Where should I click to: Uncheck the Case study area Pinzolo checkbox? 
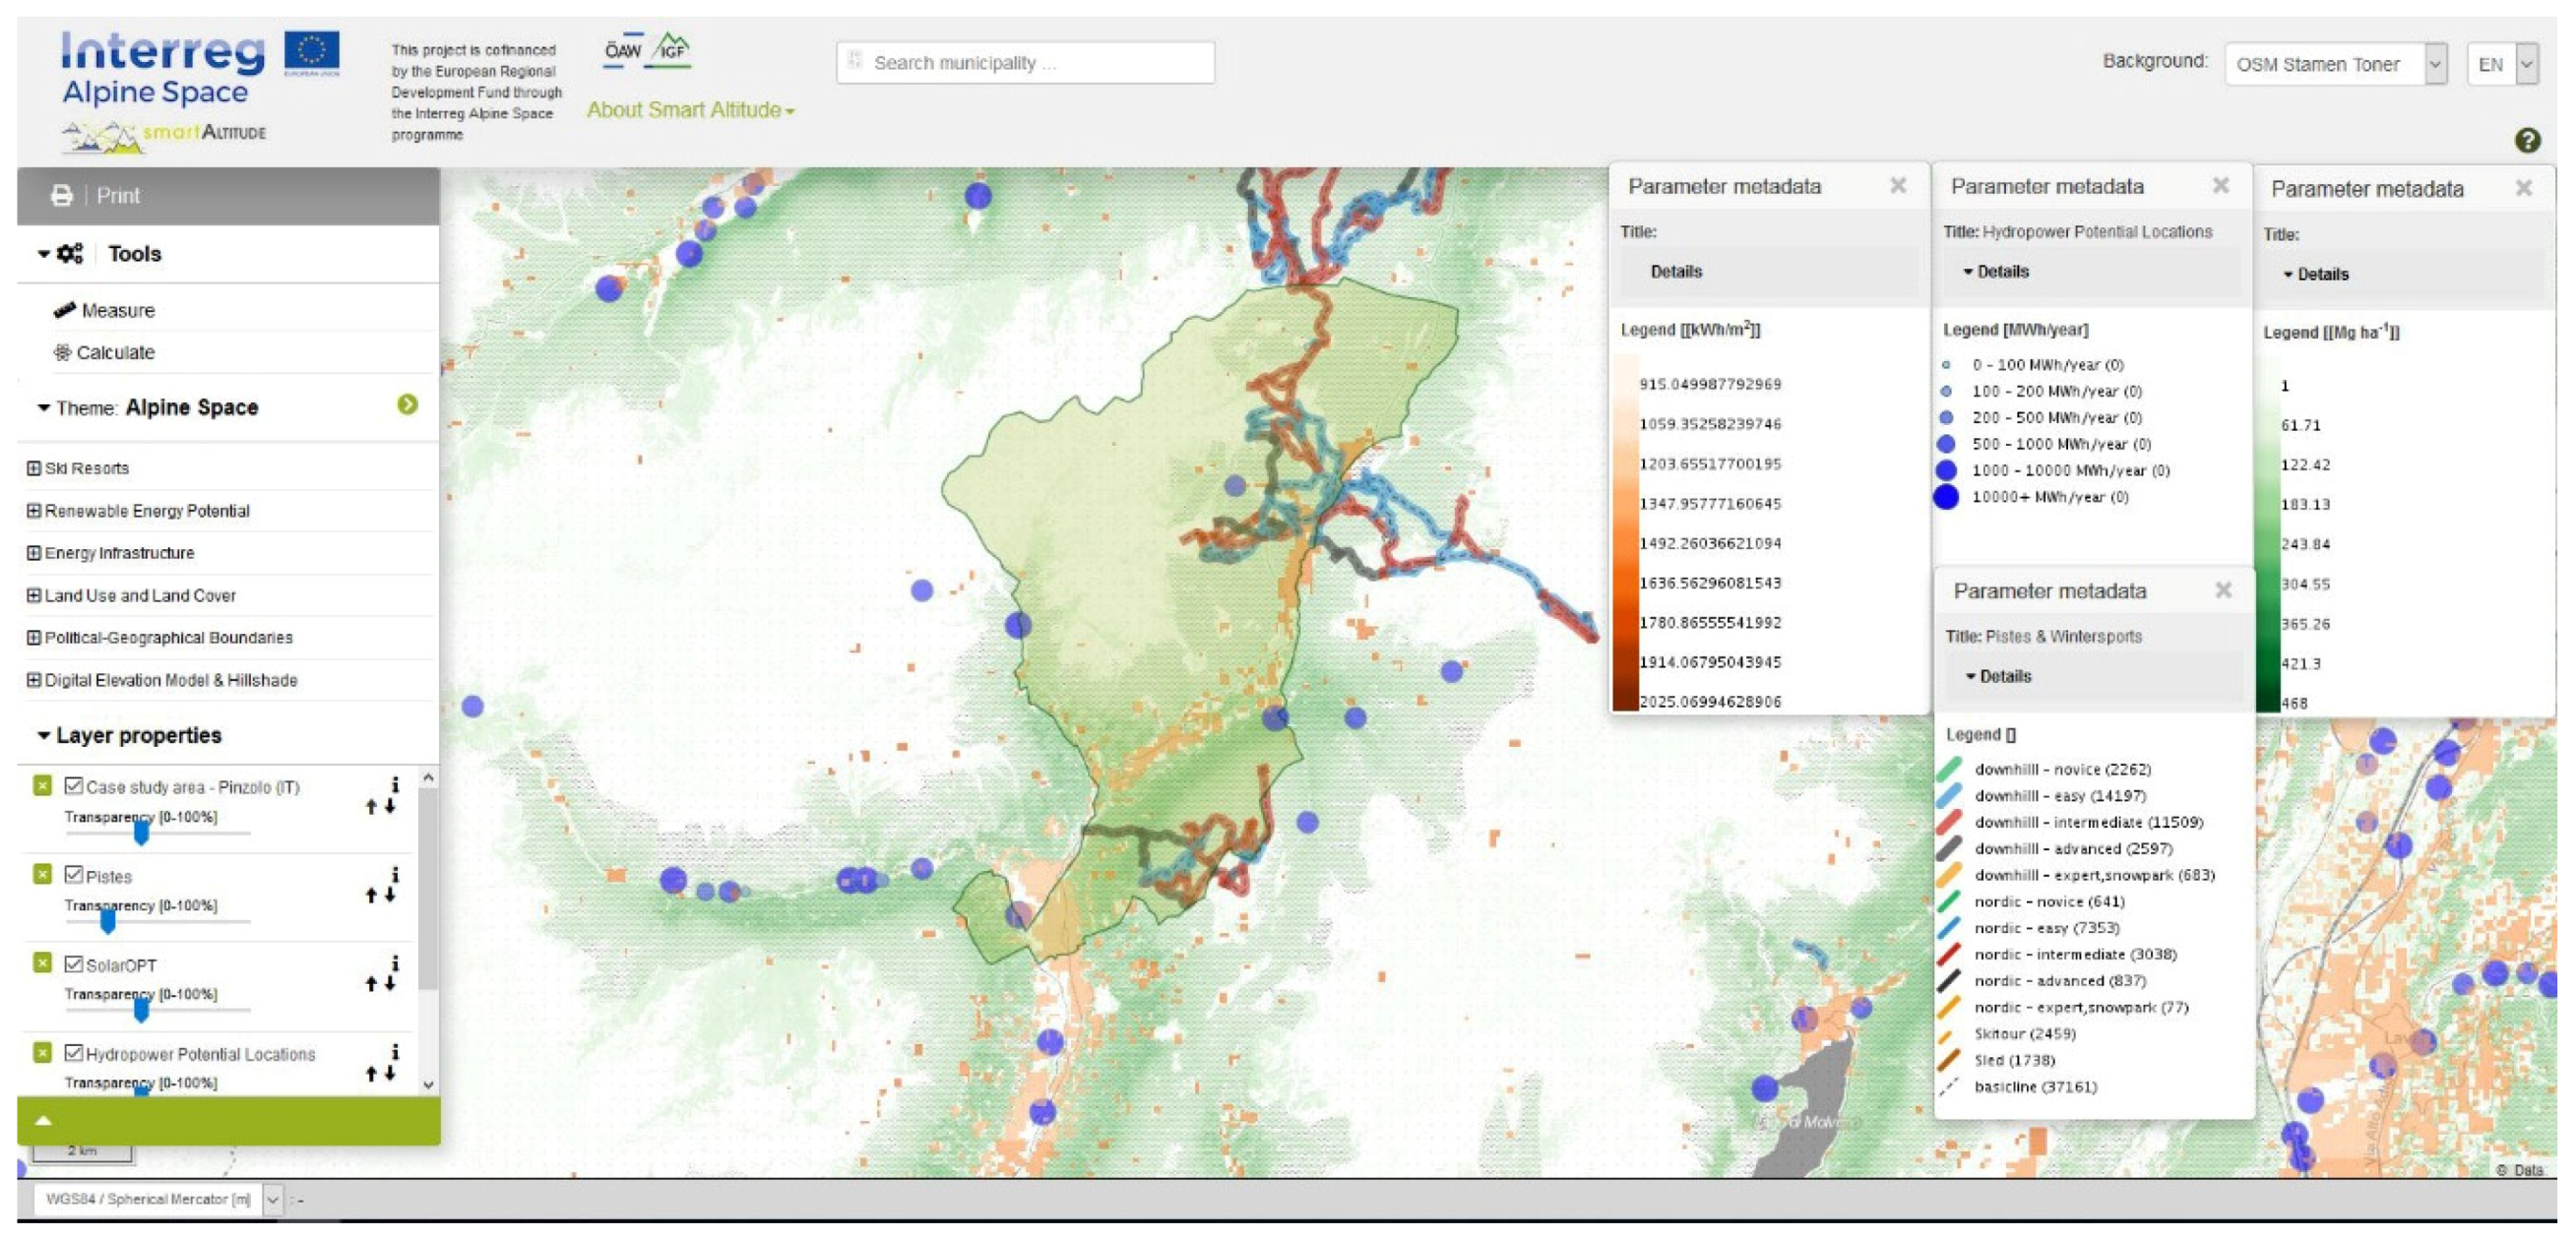coord(74,786)
